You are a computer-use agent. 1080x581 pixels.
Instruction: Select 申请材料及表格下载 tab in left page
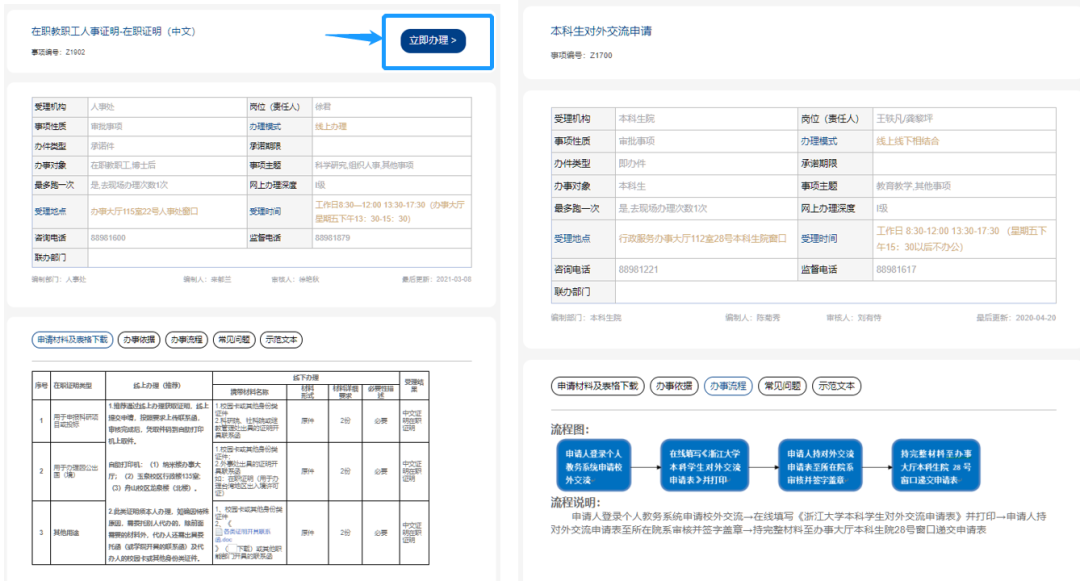coord(71,340)
